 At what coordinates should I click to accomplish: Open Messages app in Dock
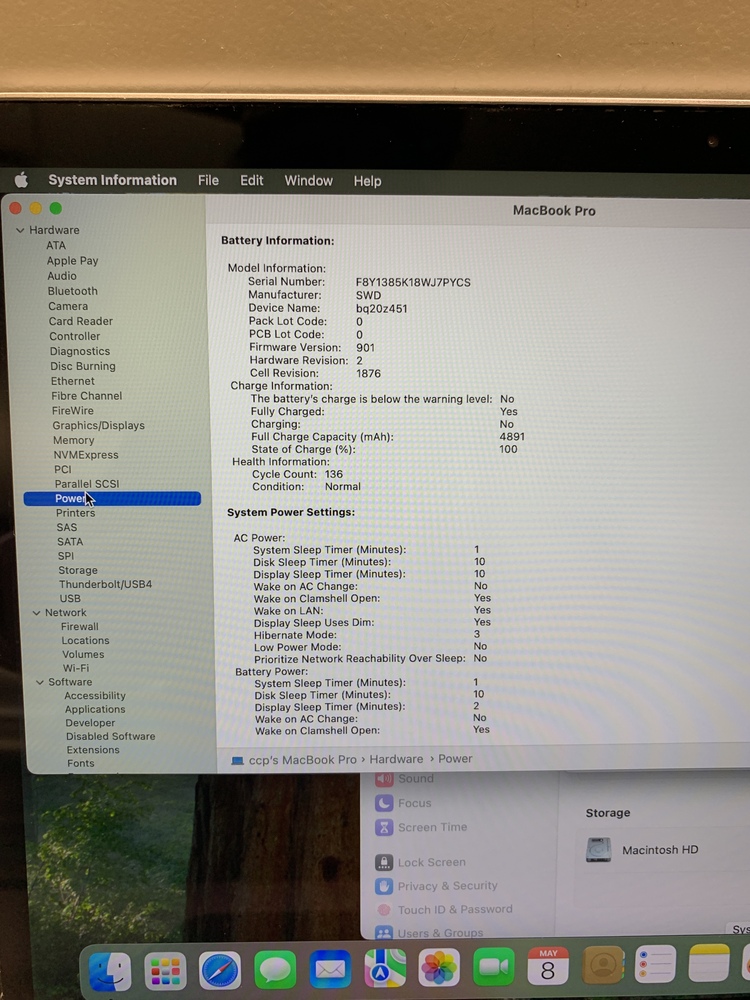(275, 970)
